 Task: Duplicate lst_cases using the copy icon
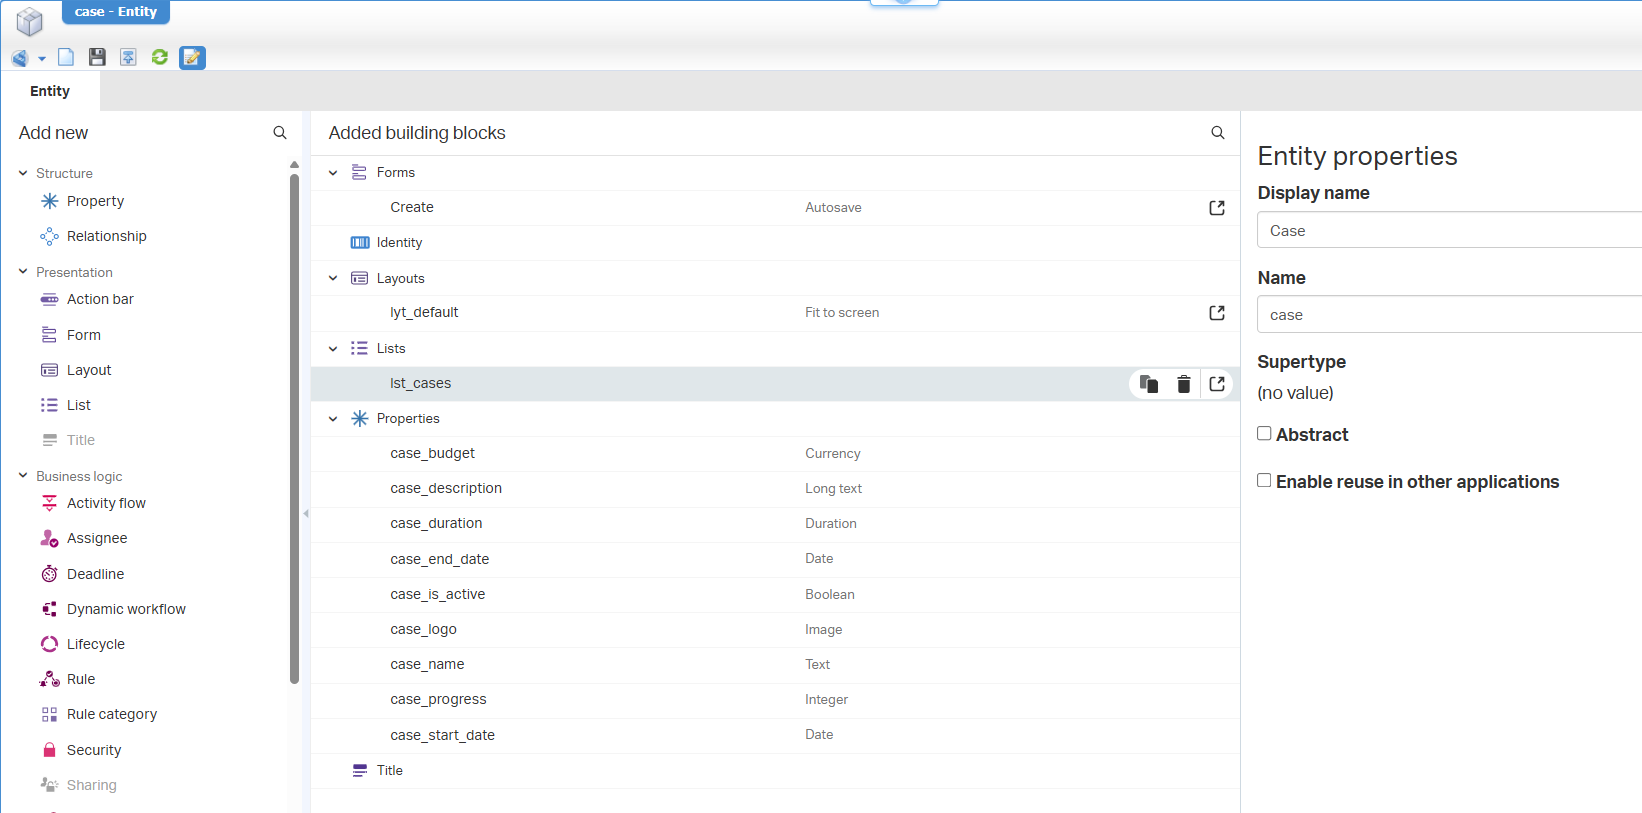pos(1149,384)
